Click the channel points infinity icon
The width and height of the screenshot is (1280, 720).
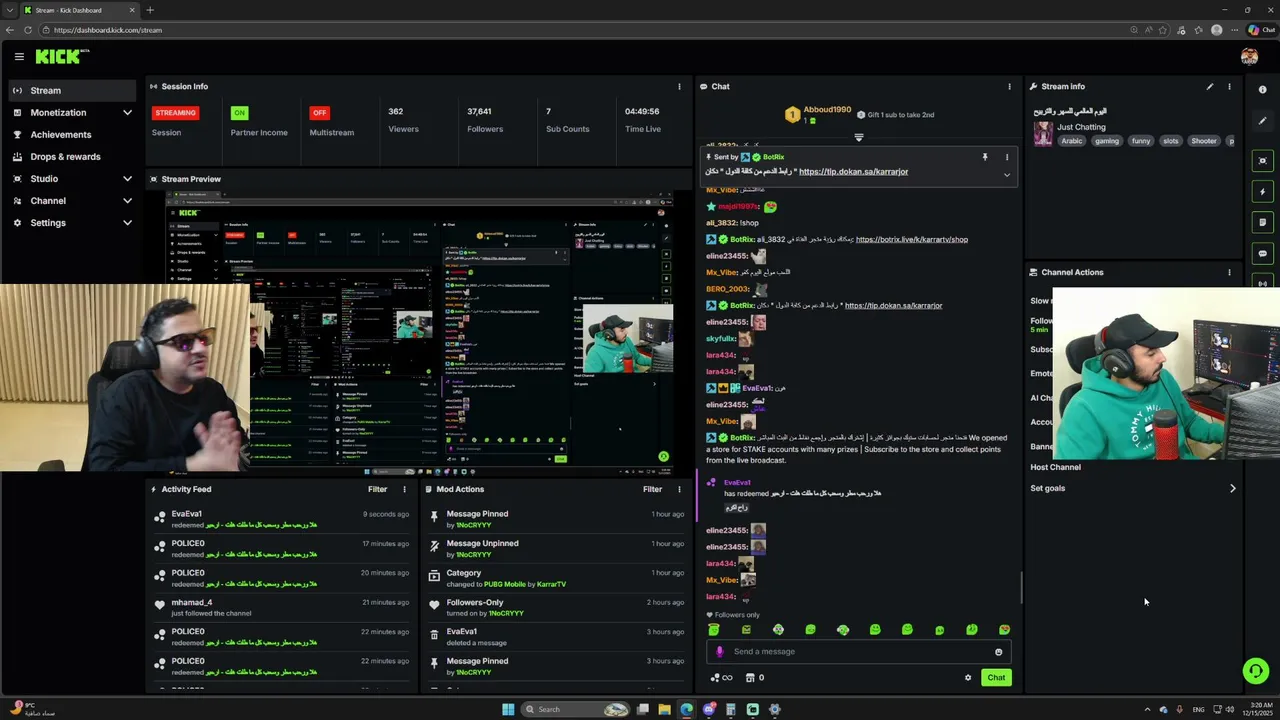721,678
